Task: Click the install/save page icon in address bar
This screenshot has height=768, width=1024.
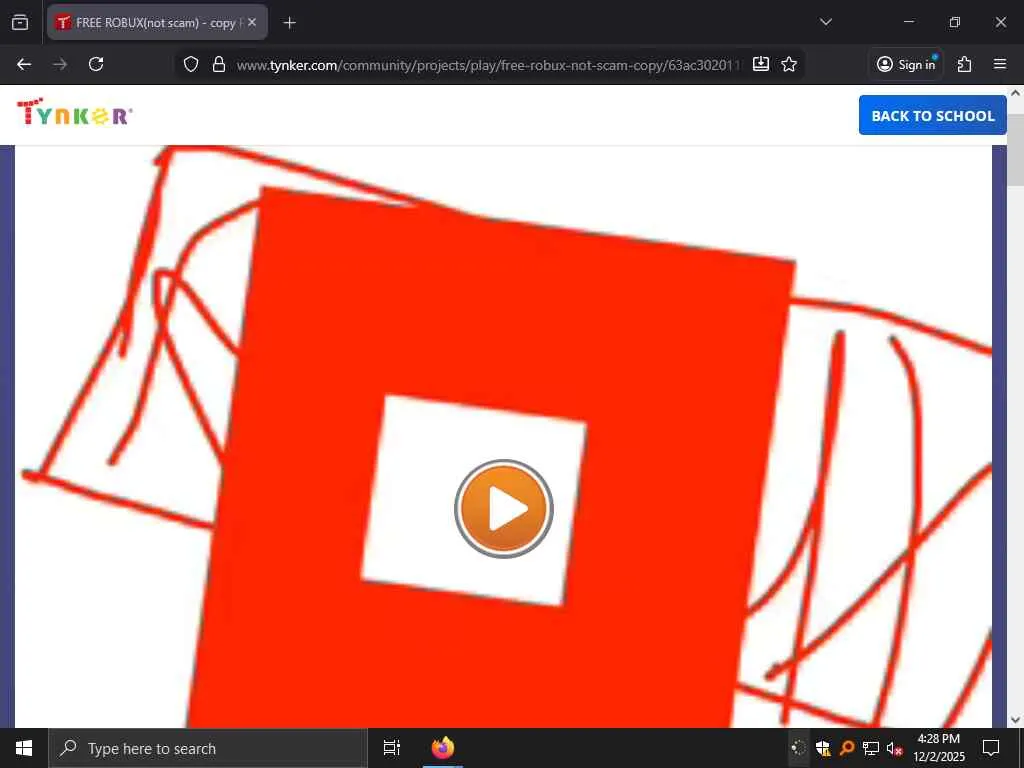Action: coord(761,64)
